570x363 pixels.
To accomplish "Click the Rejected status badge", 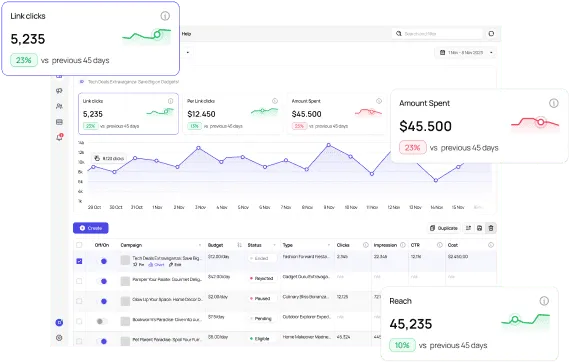I will pyautogui.click(x=262, y=278).
